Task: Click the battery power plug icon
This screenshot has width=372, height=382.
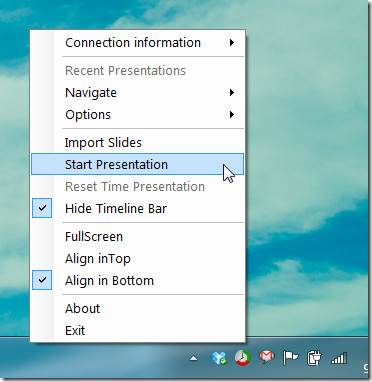Action: tap(314, 358)
